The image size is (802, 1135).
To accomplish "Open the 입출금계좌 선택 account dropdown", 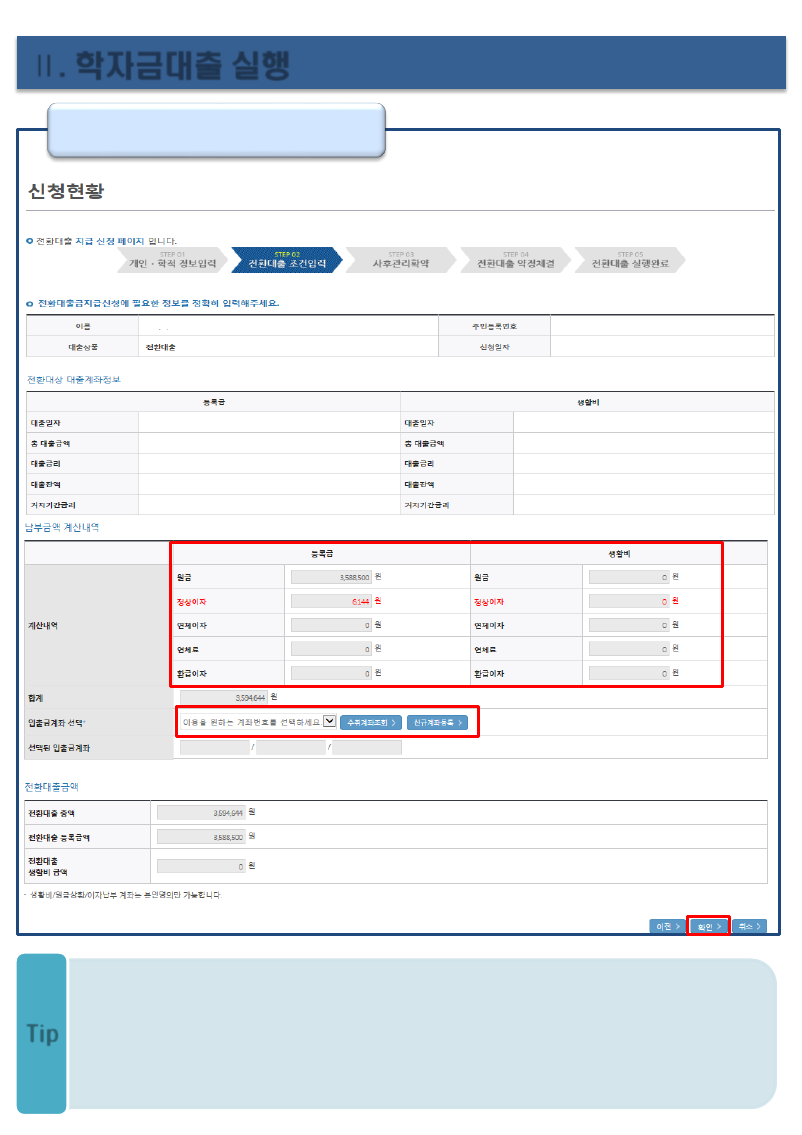I will click(x=329, y=721).
